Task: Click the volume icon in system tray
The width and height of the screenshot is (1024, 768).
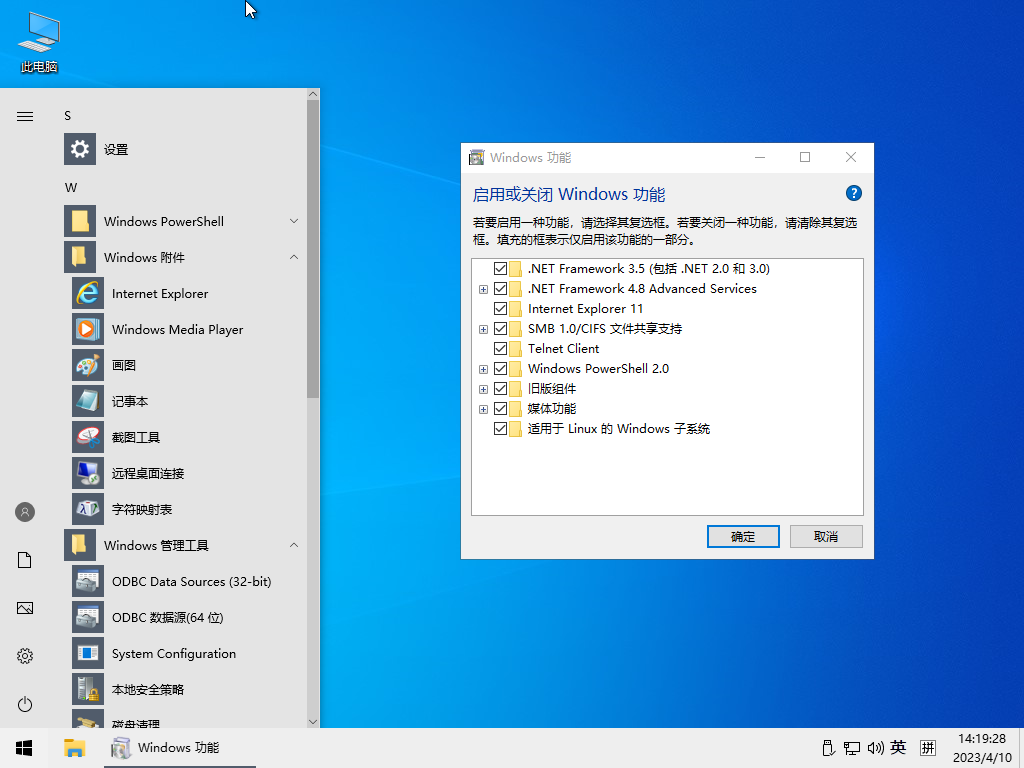Action: pos(875,748)
